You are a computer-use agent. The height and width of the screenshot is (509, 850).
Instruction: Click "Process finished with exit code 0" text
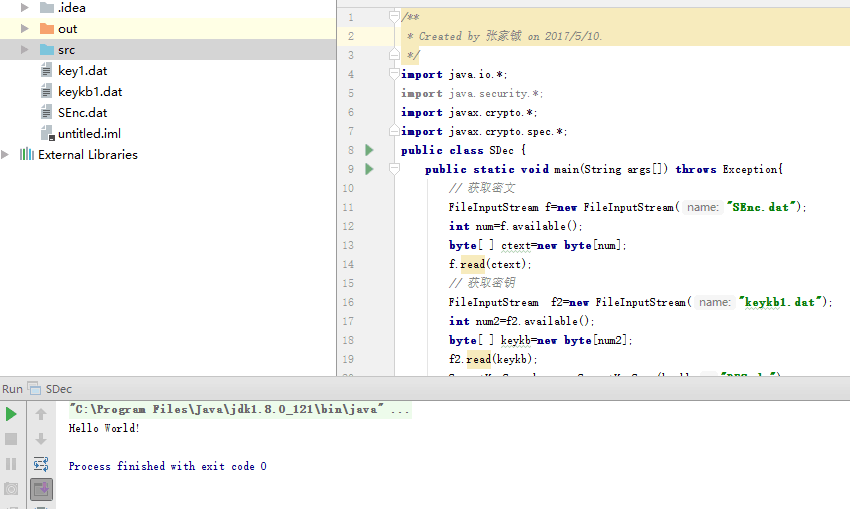pos(168,466)
